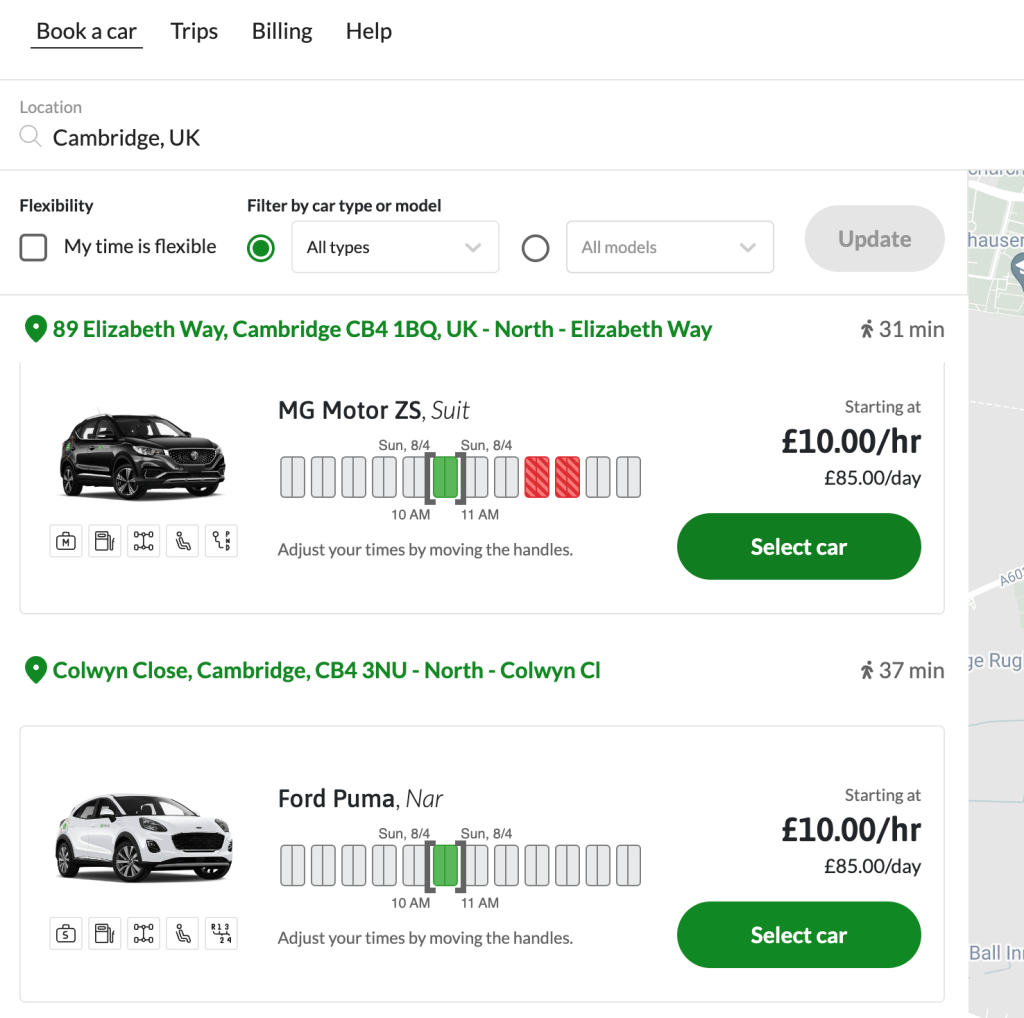Click the £10.00/hr price on Ford Puma

coord(852,830)
